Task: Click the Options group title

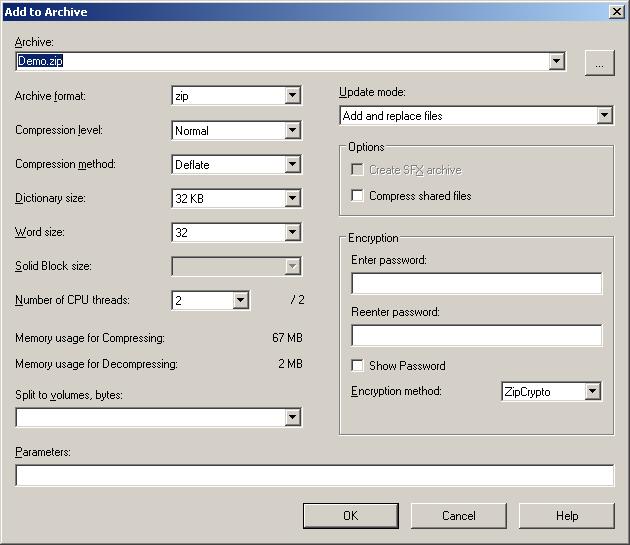Action: (366, 147)
